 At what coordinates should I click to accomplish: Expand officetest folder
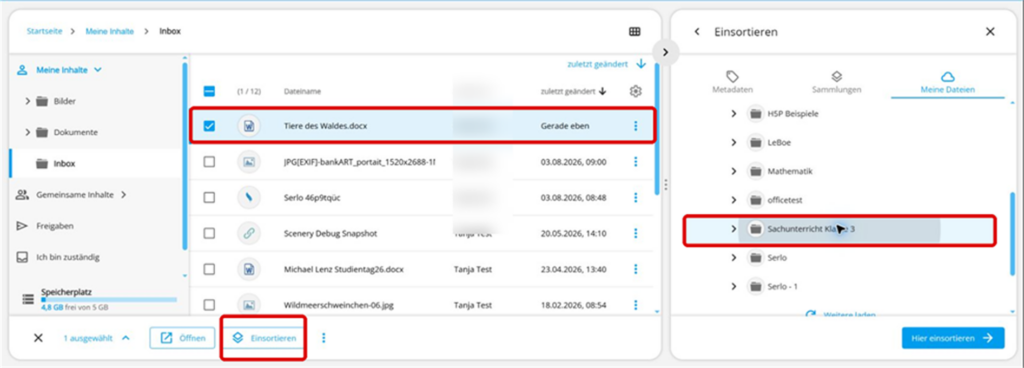[733, 200]
